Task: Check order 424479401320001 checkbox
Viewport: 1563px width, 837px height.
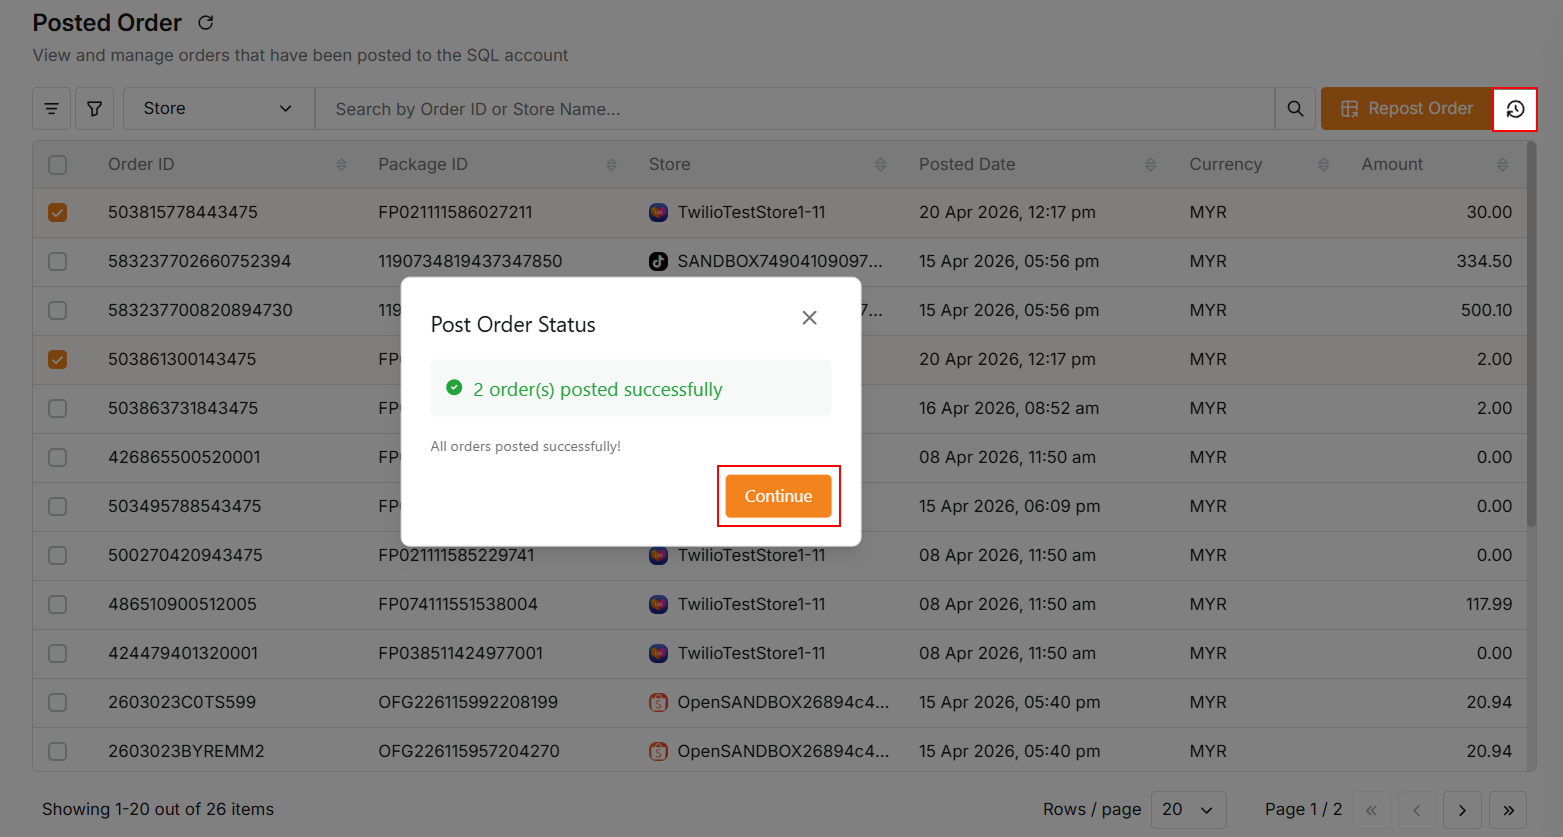Action: pyautogui.click(x=58, y=653)
